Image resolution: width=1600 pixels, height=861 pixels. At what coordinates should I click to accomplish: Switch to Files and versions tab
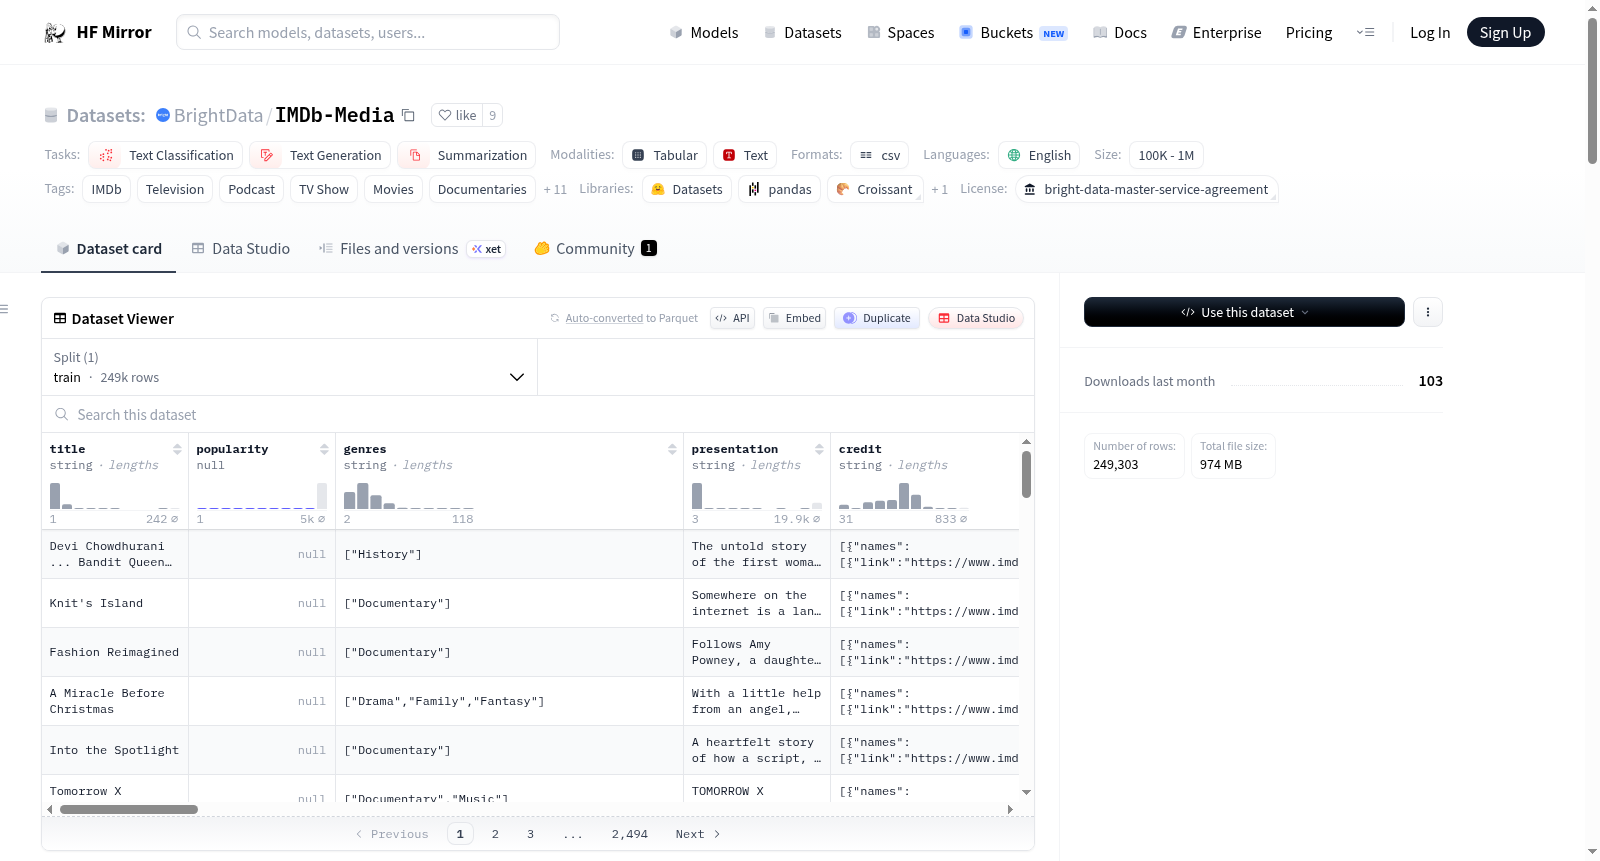pyautogui.click(x=412, y=249)
